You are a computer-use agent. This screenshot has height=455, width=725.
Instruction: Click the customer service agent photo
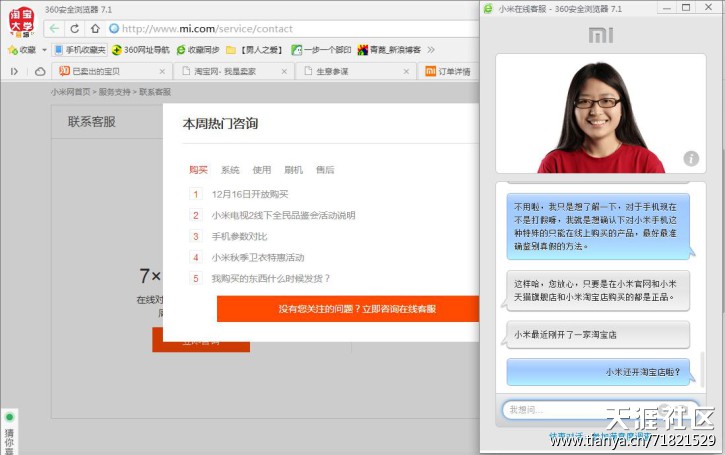[x=601, y=114]
